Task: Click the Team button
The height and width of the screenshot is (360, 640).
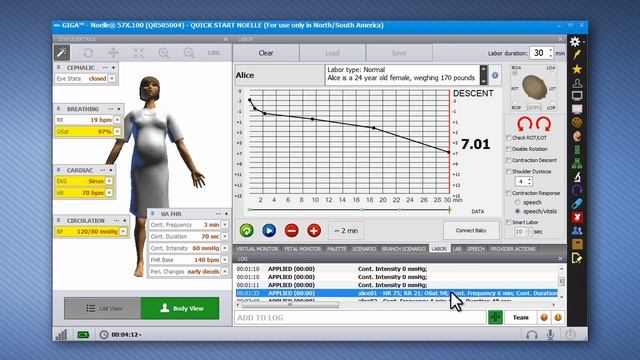Action: [520, 317]
